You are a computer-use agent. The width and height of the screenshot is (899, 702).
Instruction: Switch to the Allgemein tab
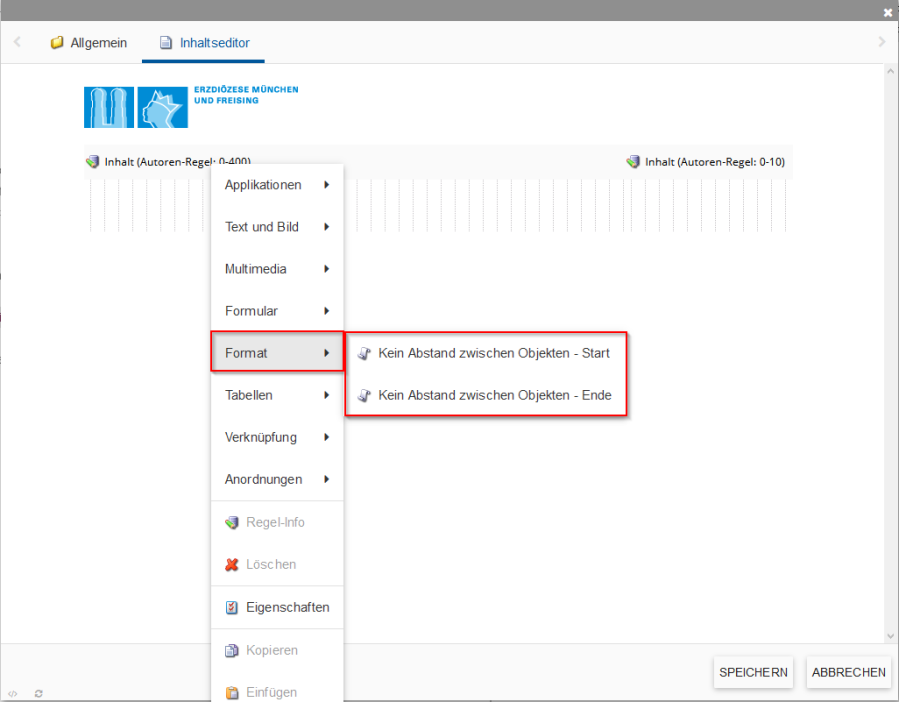tap(89, 42)
